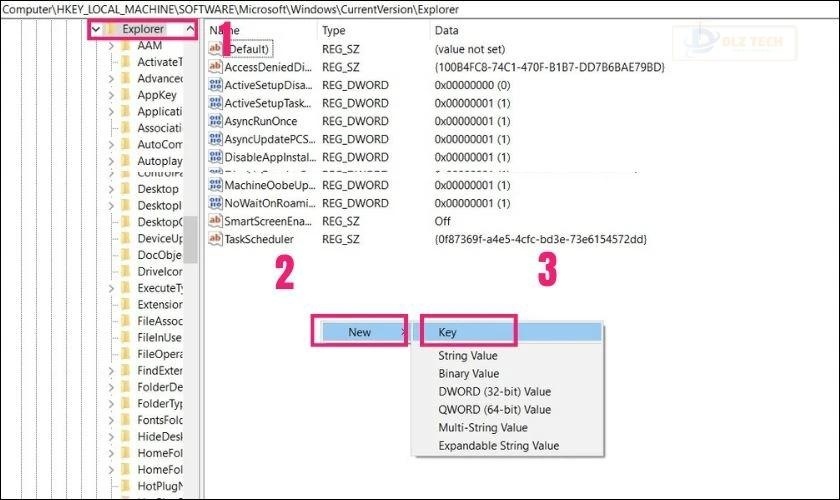Select String Value menu entry
This screenshot has width=840, height=500.
467,356
